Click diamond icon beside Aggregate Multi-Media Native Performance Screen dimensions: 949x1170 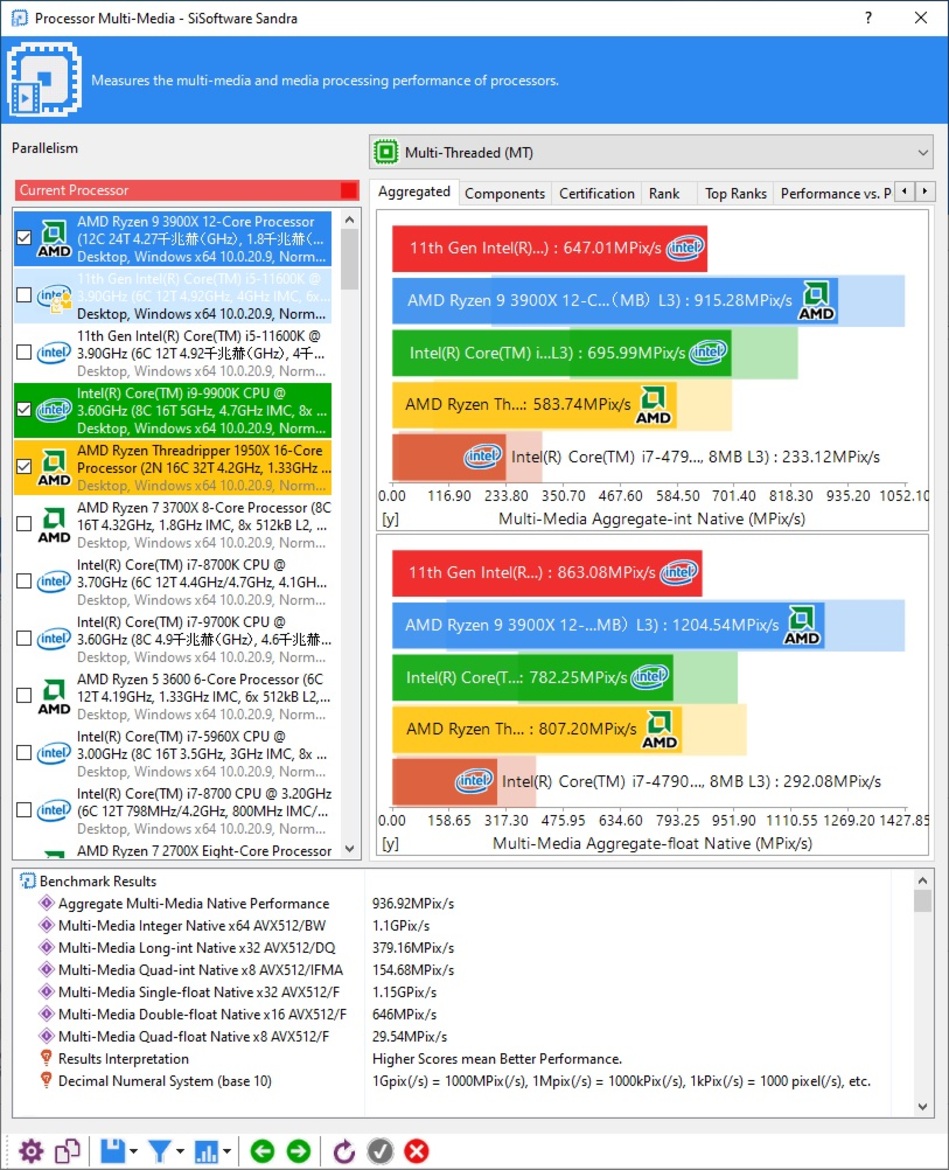tap(46, 903)
